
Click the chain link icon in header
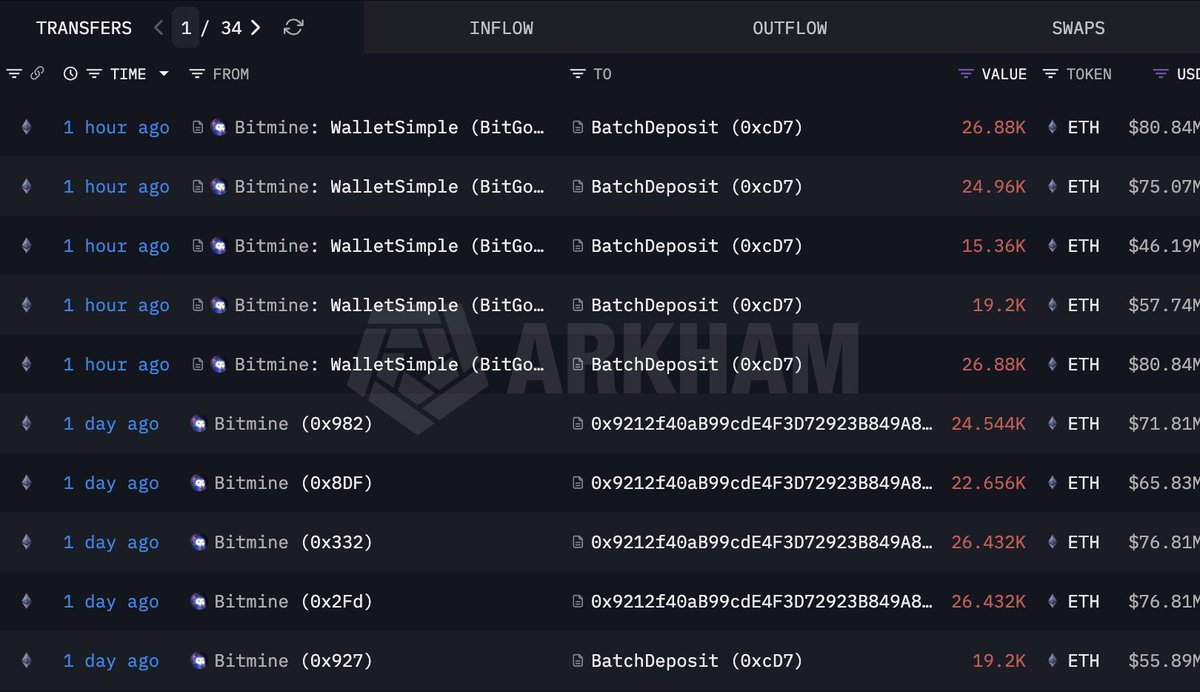click(37, 74)
